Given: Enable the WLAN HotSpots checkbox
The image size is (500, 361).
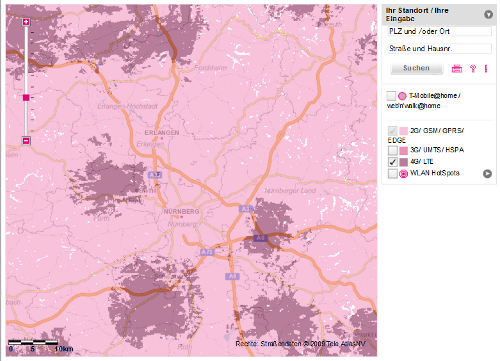Looking at the screenshot, I should click(x=393, y=174).
